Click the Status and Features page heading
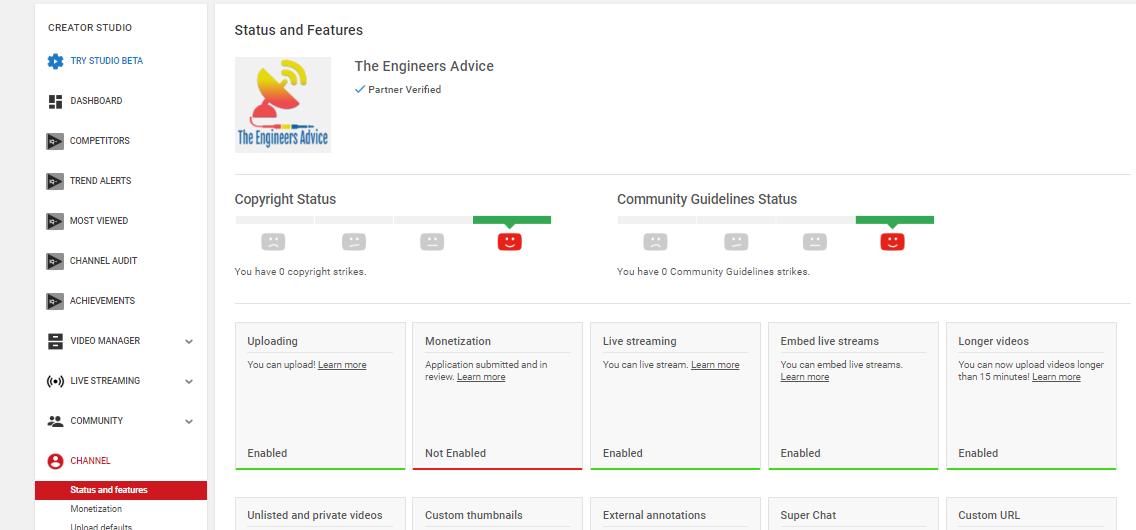1136x530 pixels. (x=298, y=30)
